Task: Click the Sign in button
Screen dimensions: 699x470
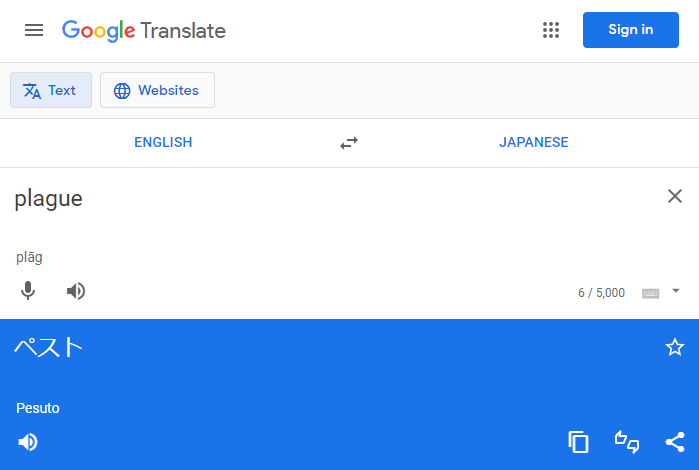Action: tap(631, 30)
